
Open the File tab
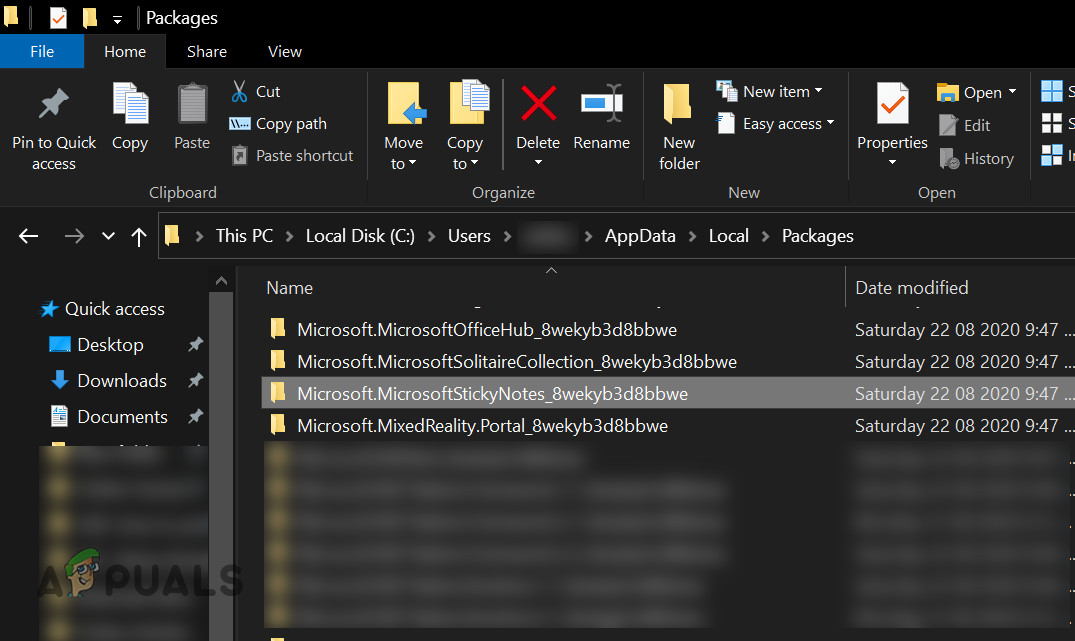(x=42, y=51)
